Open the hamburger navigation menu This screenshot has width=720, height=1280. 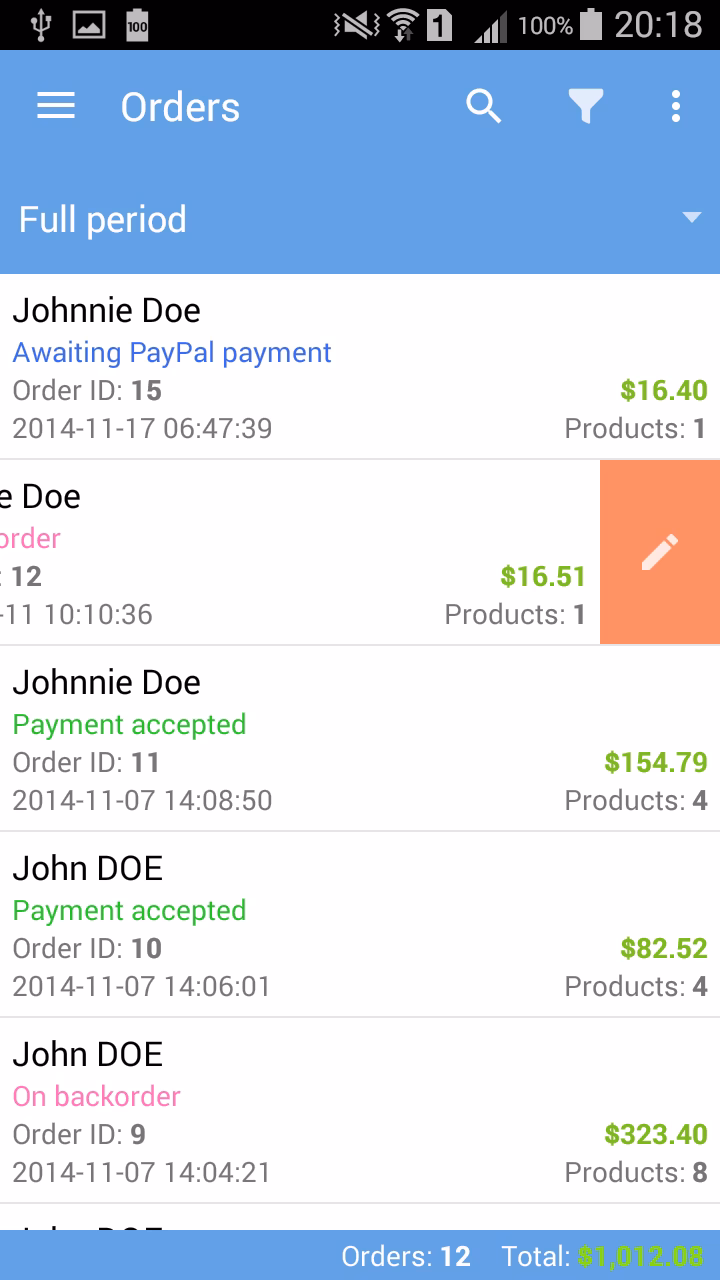click(x=56, y=106)
